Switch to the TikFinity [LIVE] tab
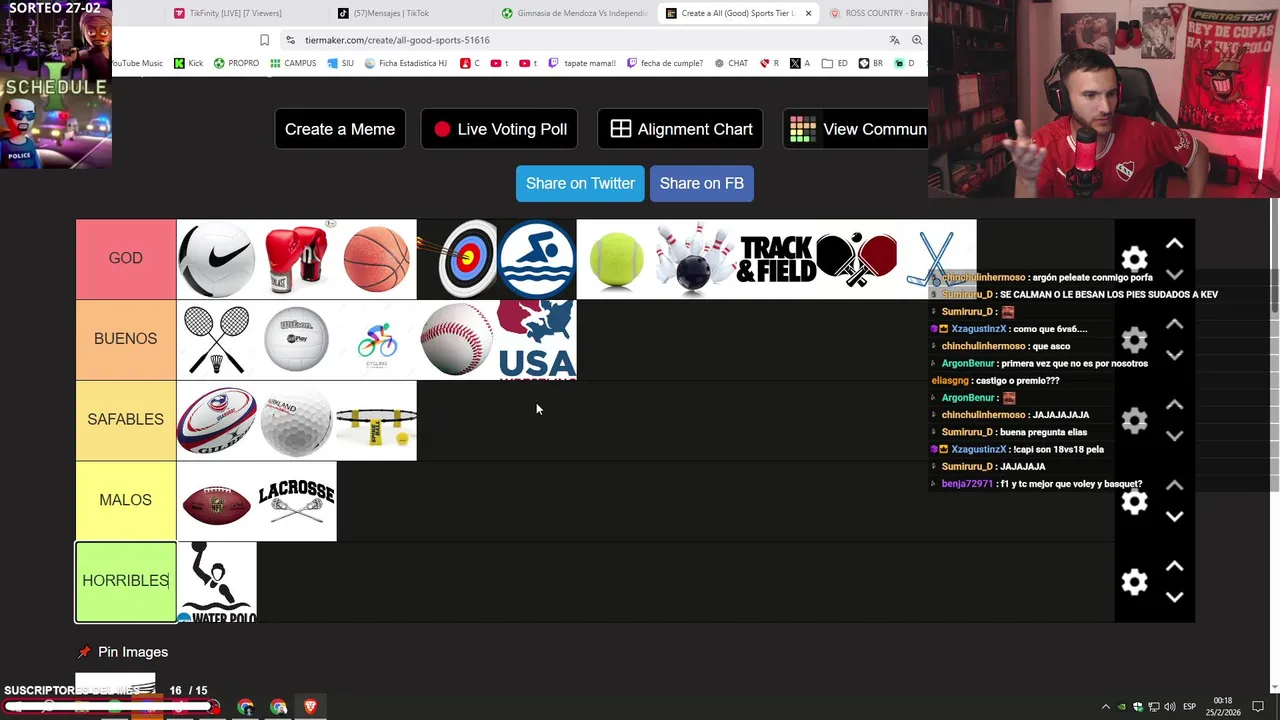This screenshot has width=1280, height=720. click(x=235, y=13)
